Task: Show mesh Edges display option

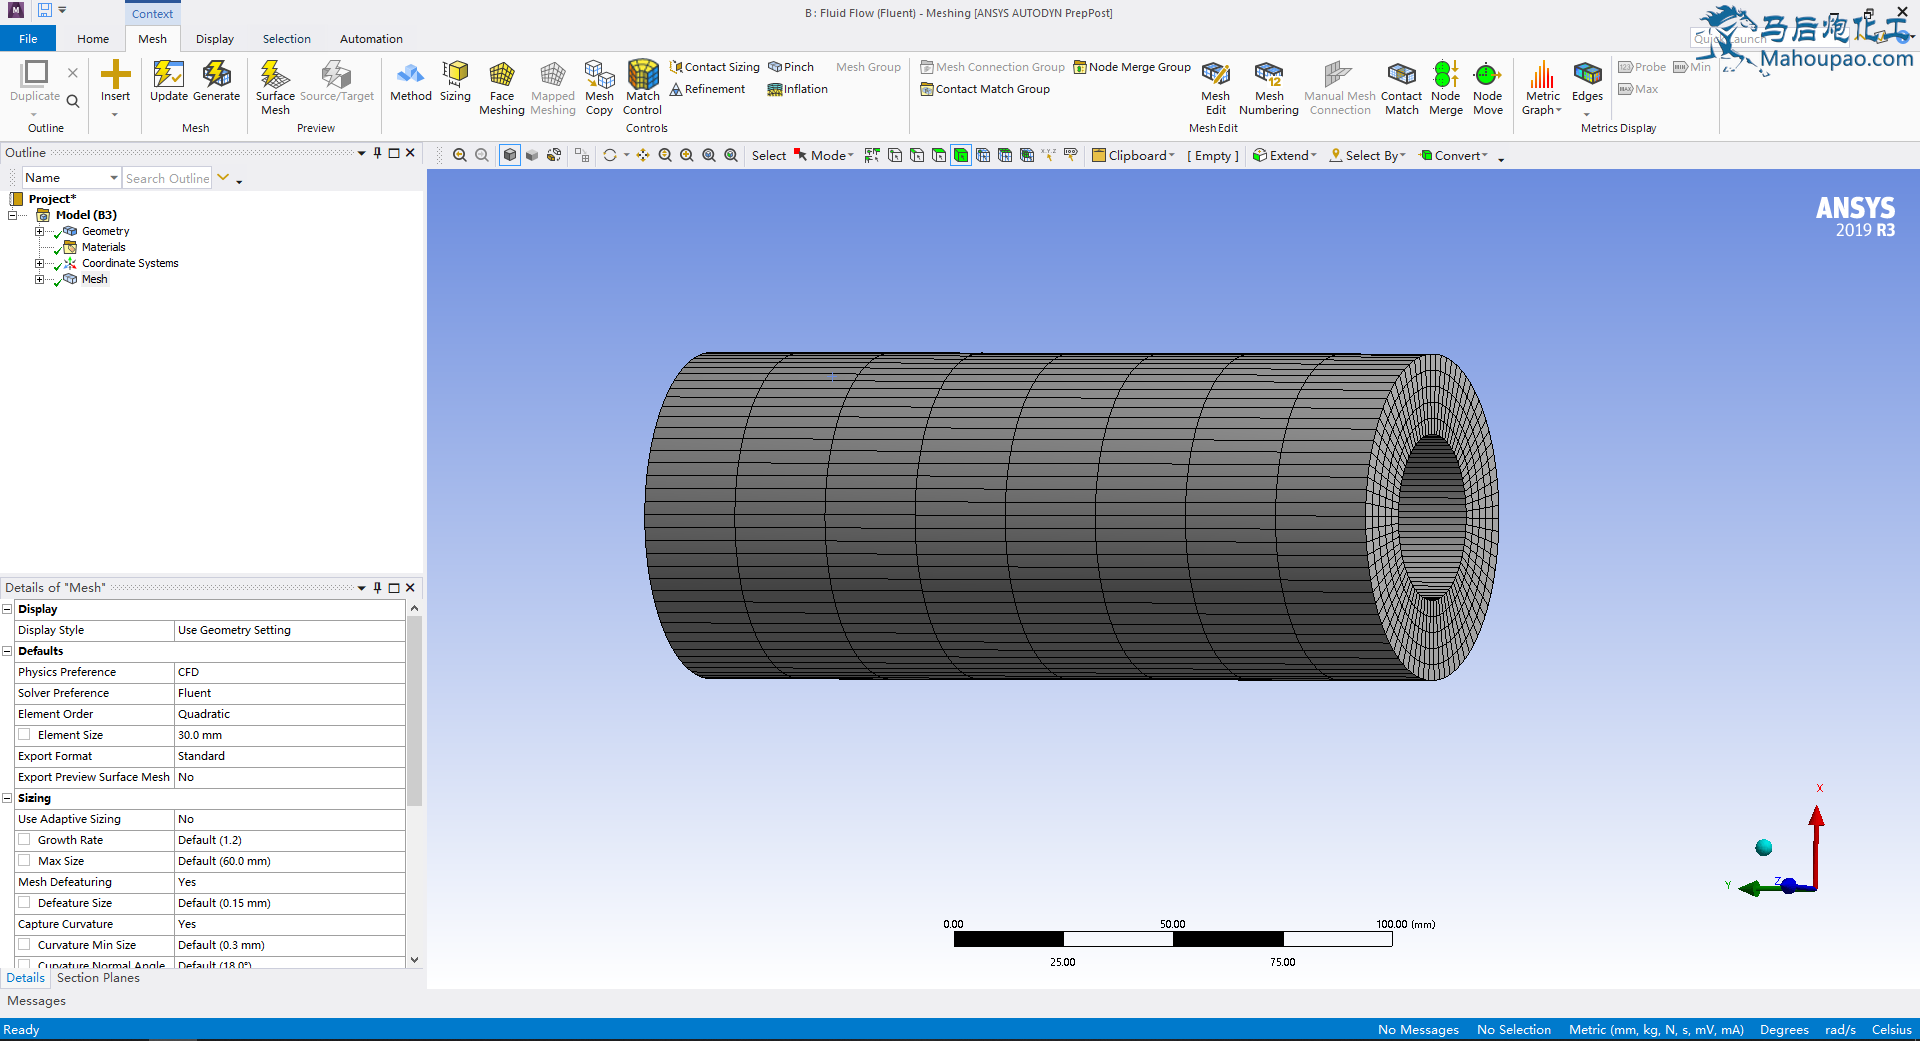Action: [x=1587, y=82]
